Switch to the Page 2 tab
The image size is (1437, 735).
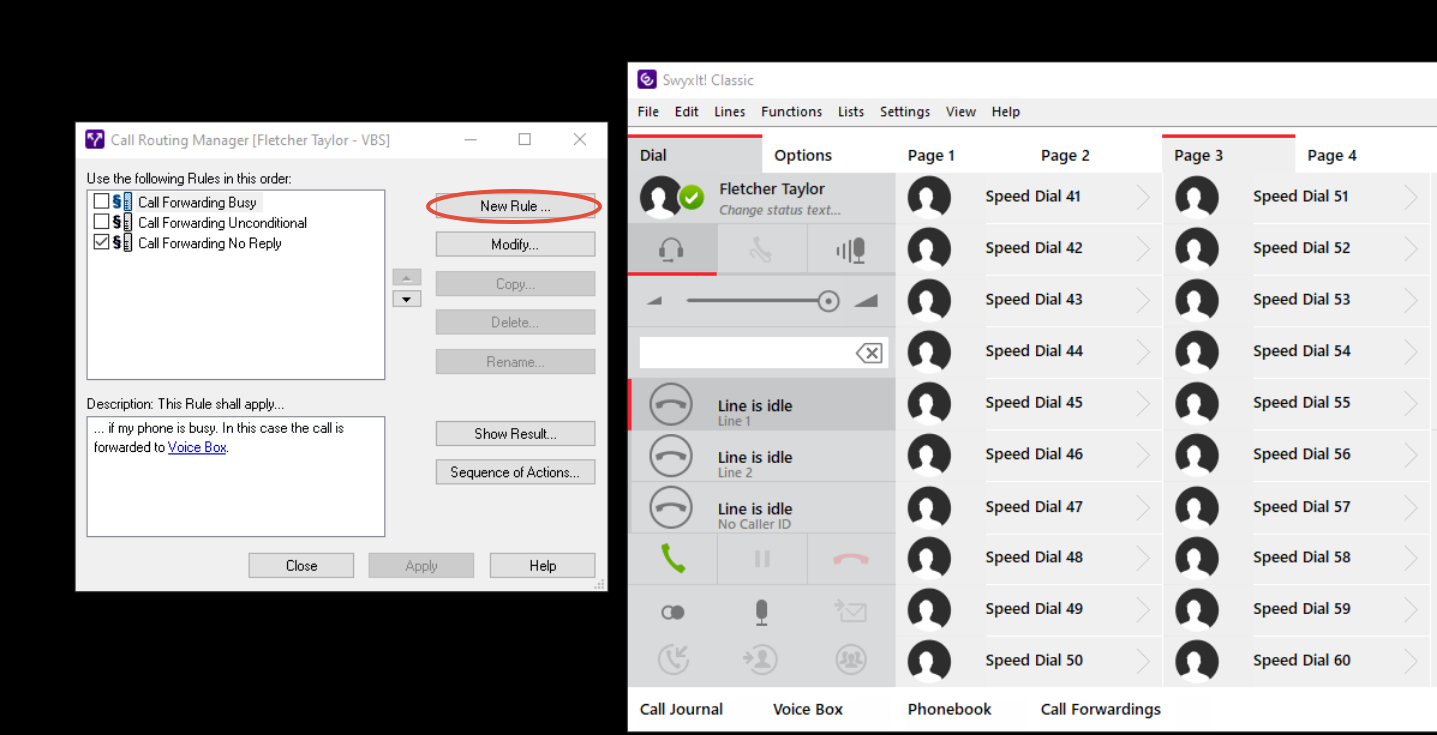tap(1065, 155)
